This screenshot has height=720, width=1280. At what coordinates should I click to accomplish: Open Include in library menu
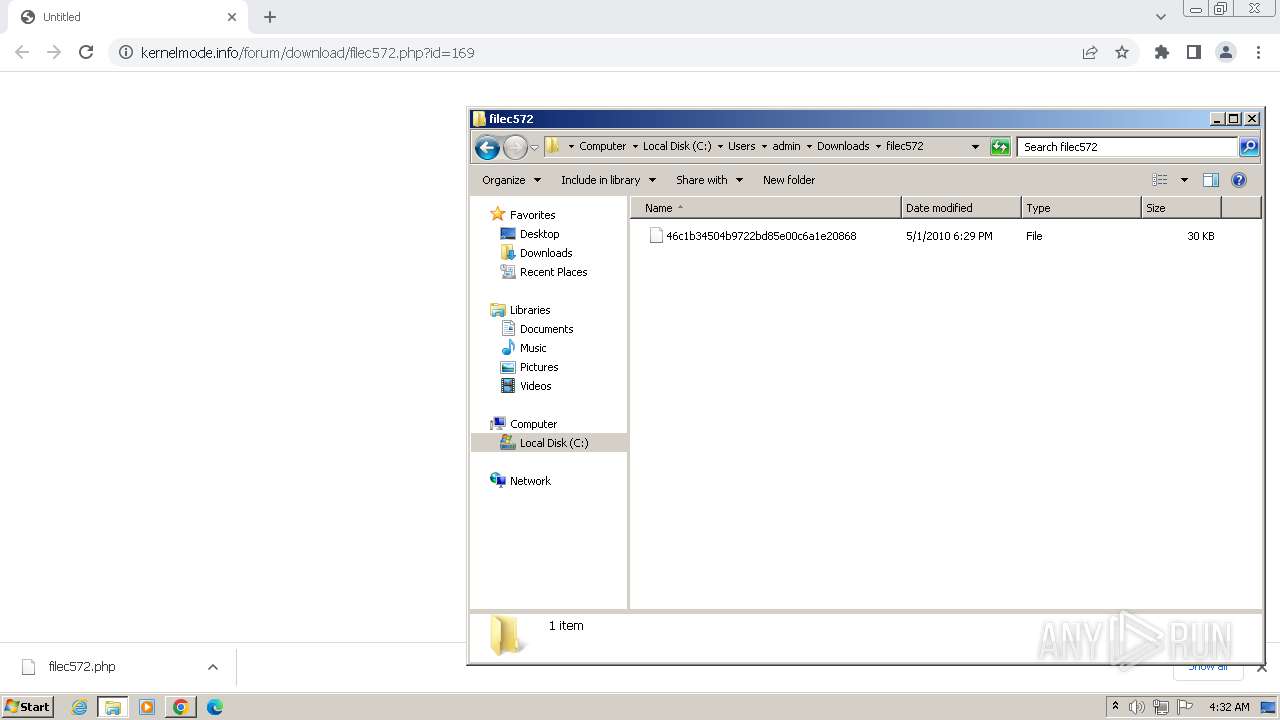tap(608, 180)
